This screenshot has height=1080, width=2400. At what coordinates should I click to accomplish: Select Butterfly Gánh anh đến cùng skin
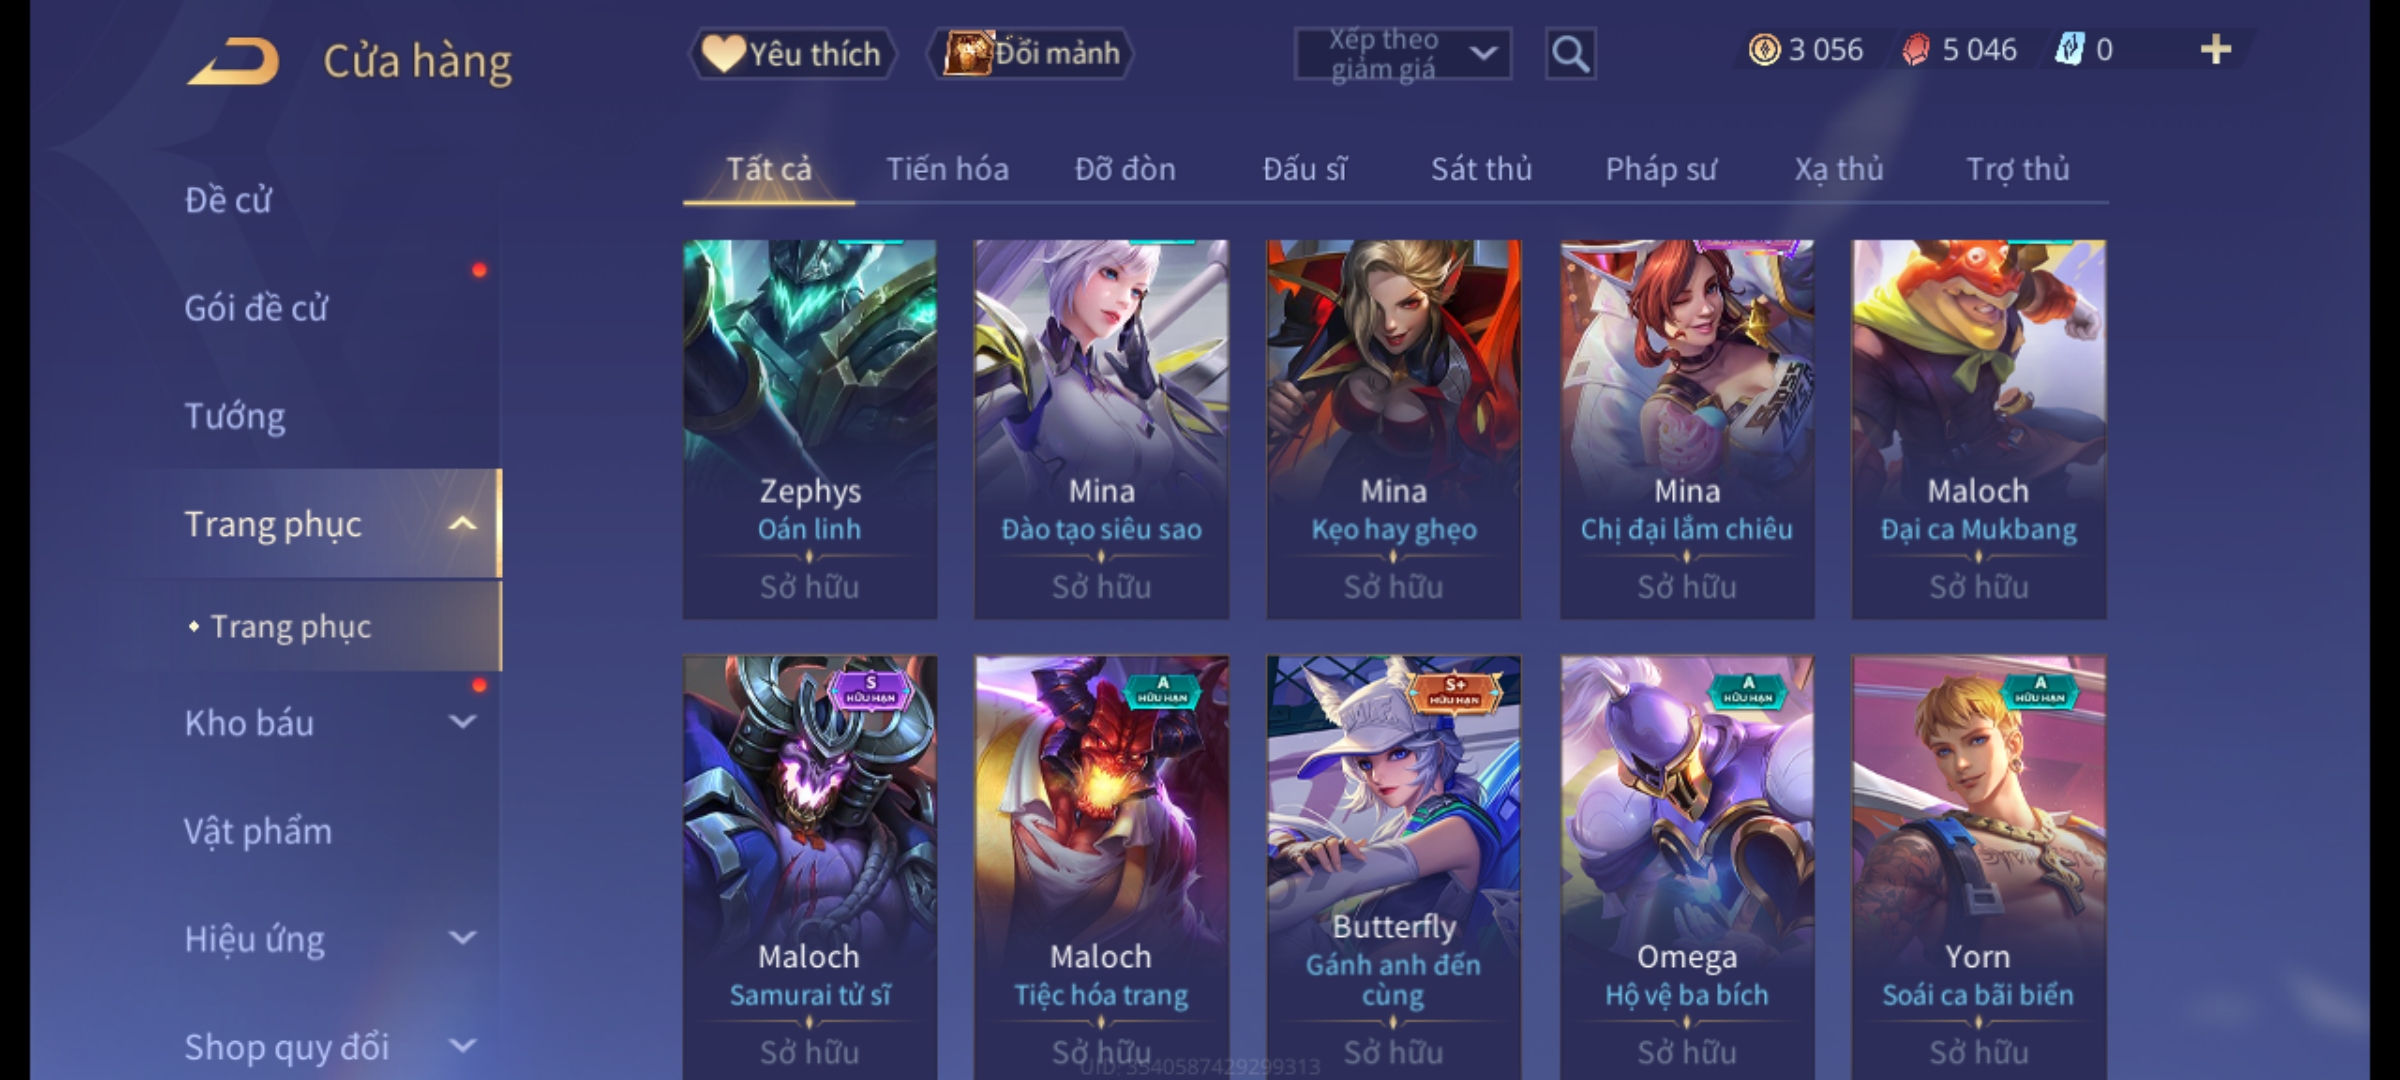(1394, 867)
